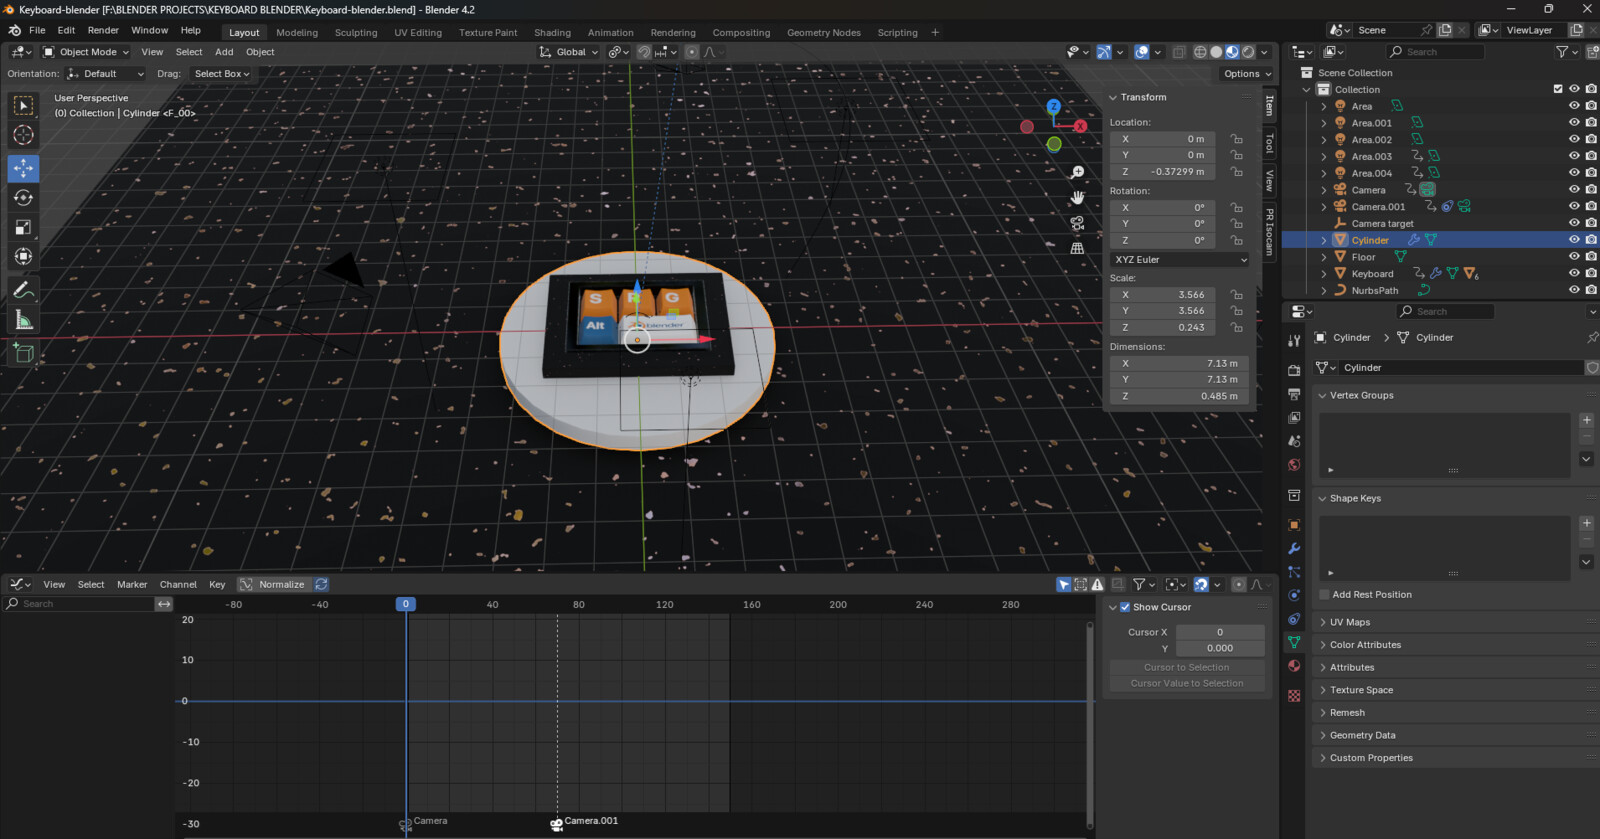Select the Annotate tool
Viewport: 1600px width, 839px height.
click(x=23, y=290)
